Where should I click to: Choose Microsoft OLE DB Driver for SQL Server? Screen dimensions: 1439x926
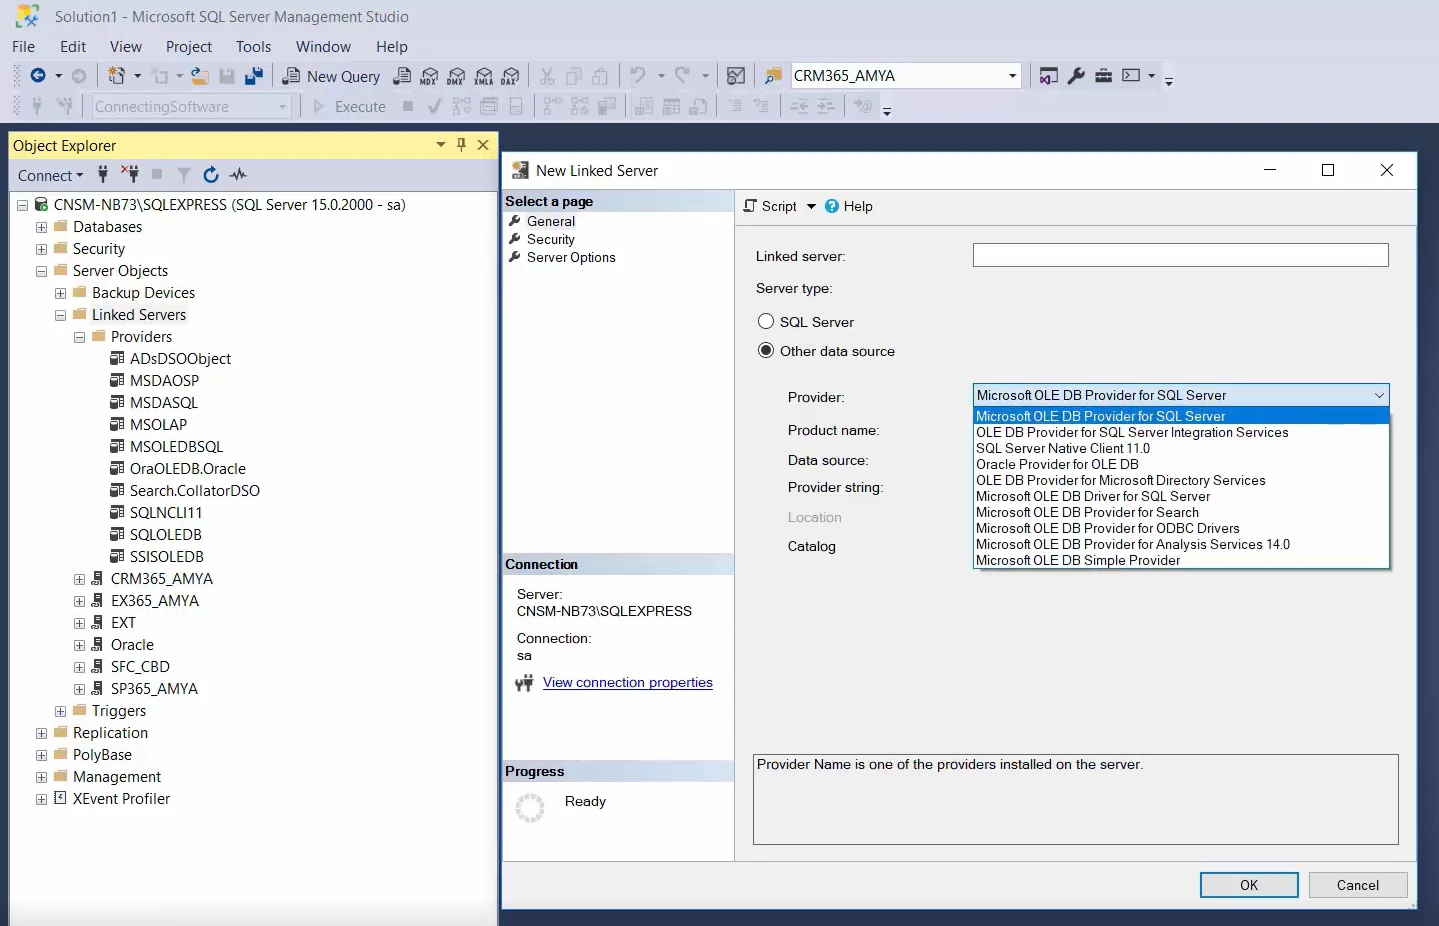(1181, 497)
